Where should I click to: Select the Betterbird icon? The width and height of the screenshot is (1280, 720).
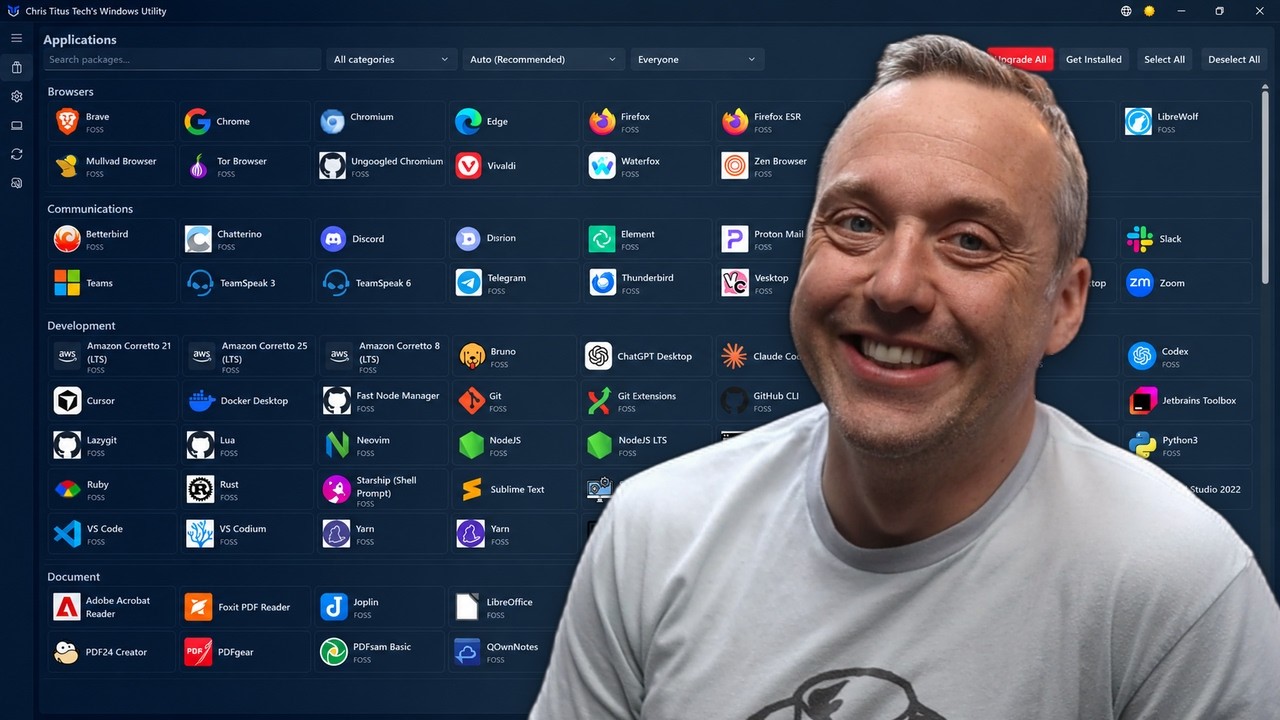click(x=67, y=239)
